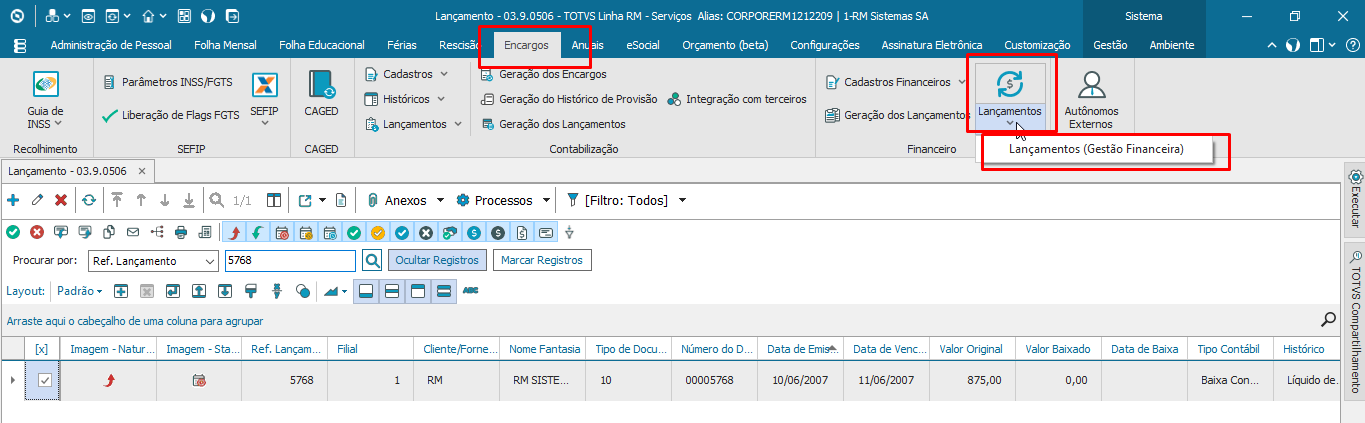Expand the Anexos dropdown arrow
Screen dimensions: 1365x423
[x=441, y=200]
